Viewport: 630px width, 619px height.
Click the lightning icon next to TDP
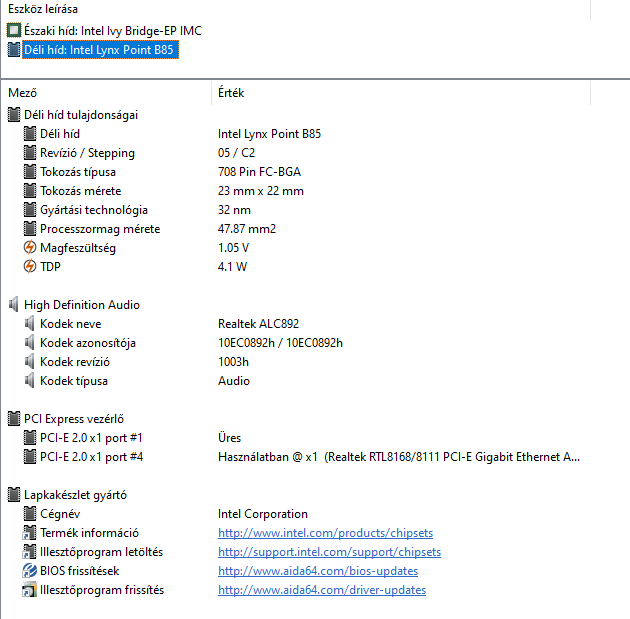(x=30, y=267)
